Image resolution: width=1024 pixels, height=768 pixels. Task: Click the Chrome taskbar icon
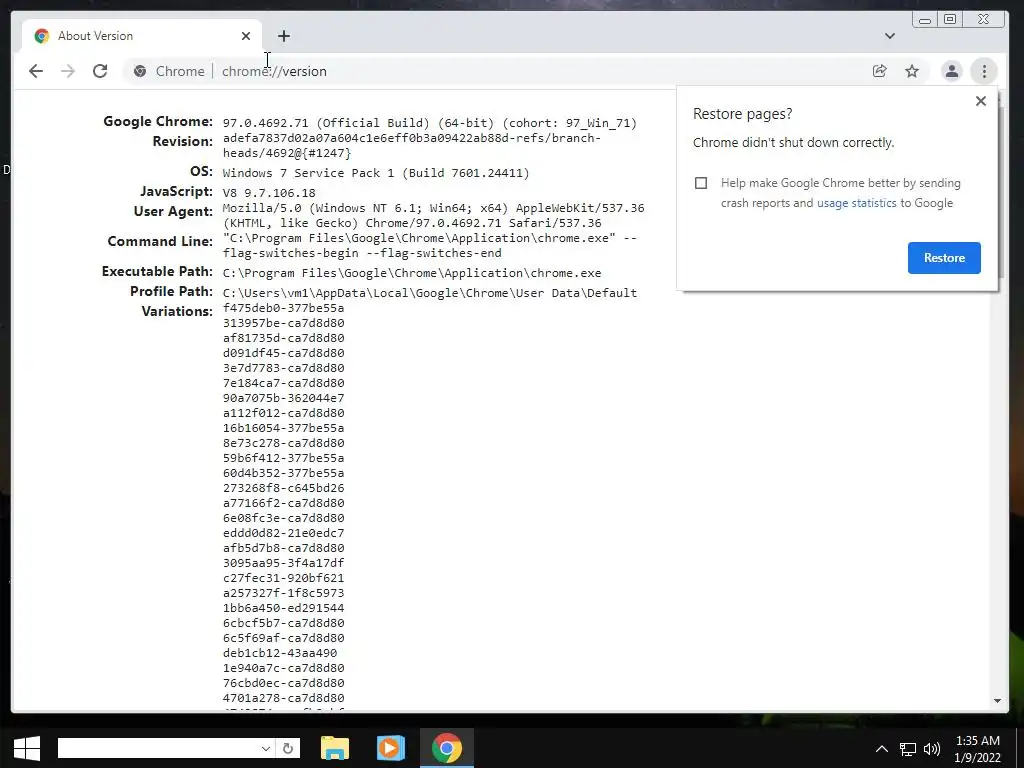447,748
